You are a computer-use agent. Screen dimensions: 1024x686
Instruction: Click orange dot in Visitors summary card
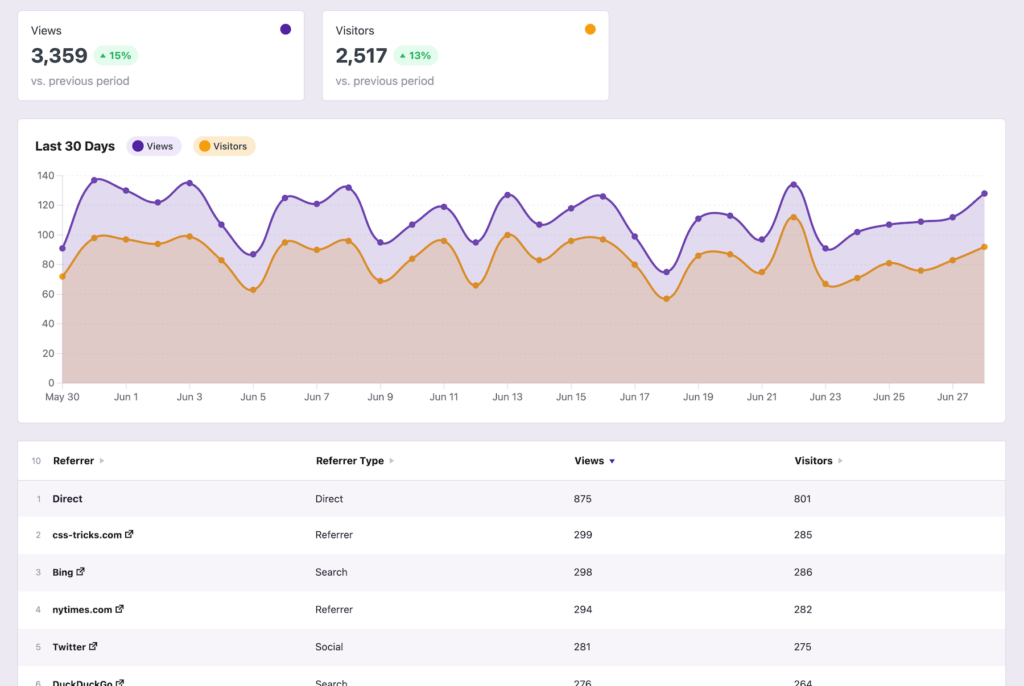pos(590,30)
